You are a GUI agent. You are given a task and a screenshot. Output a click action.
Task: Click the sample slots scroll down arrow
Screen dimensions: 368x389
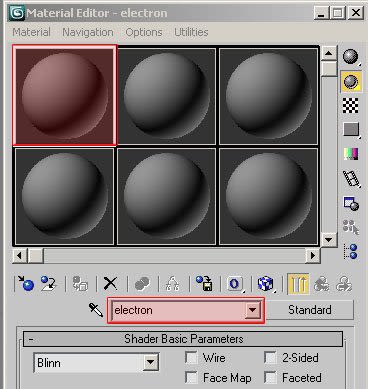point(329,239)
